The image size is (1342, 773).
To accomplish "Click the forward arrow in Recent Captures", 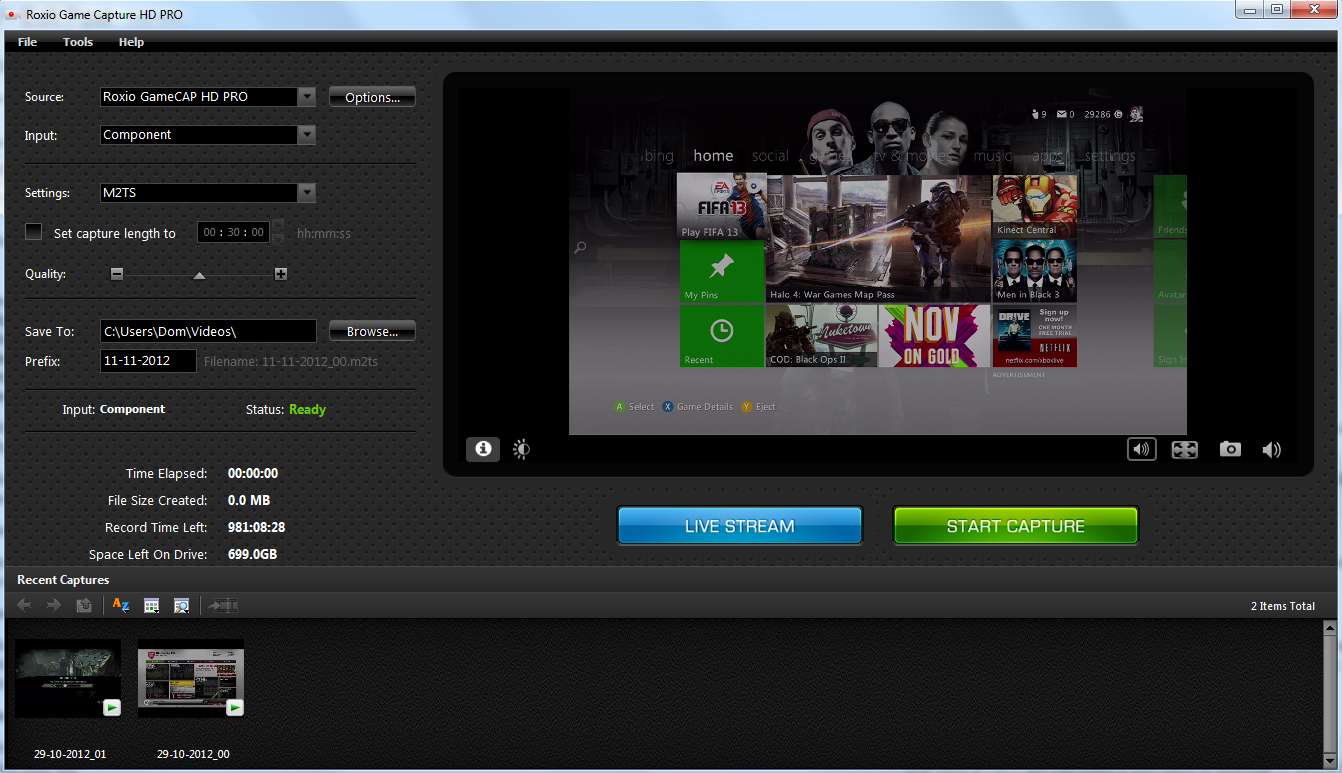I will pos(54,605).
